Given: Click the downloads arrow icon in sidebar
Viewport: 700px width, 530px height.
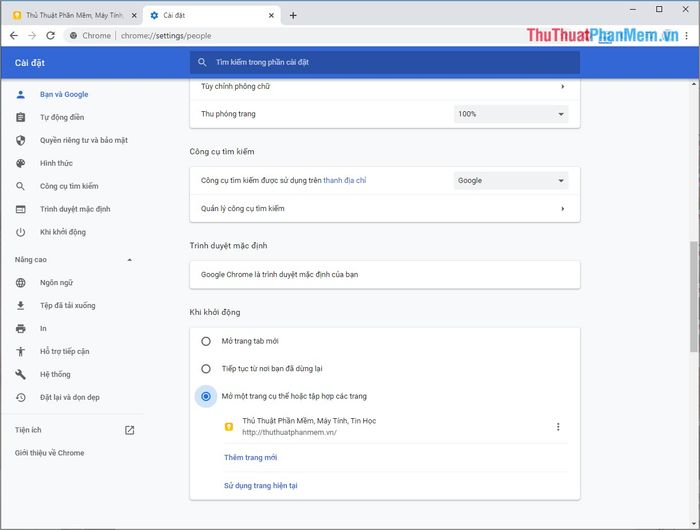Looking at the screenshot, I should (x=21, y=305).
